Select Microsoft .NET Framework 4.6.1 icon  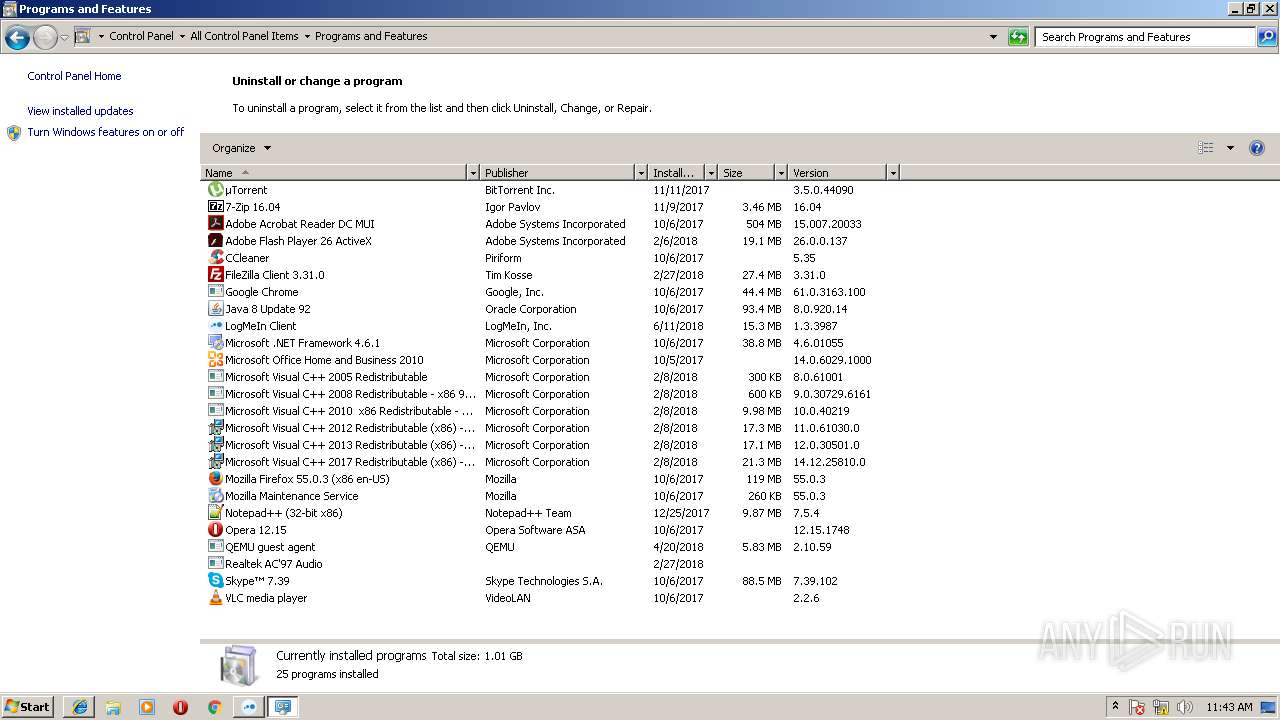click(x=215, y=343)
